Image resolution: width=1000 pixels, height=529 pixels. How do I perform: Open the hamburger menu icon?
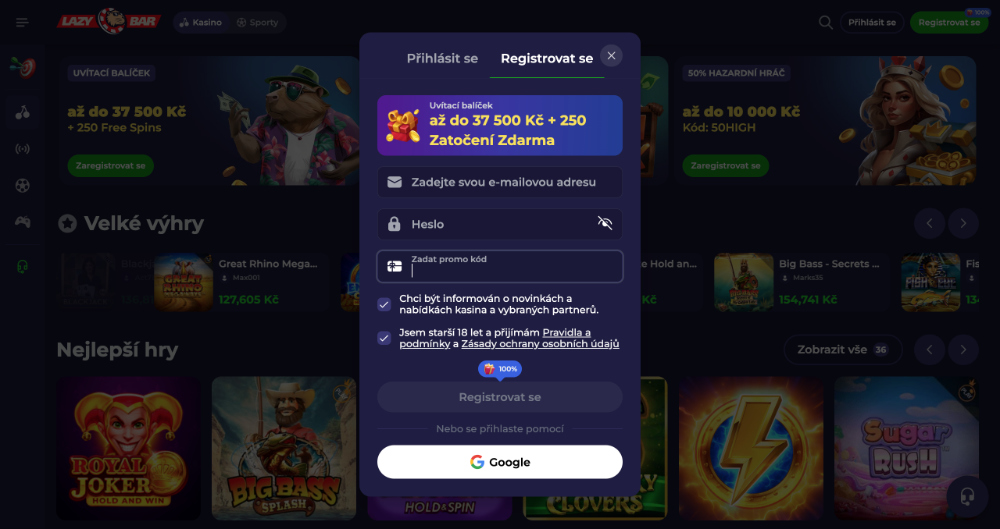pyautogui.click(x=22, y=22)
